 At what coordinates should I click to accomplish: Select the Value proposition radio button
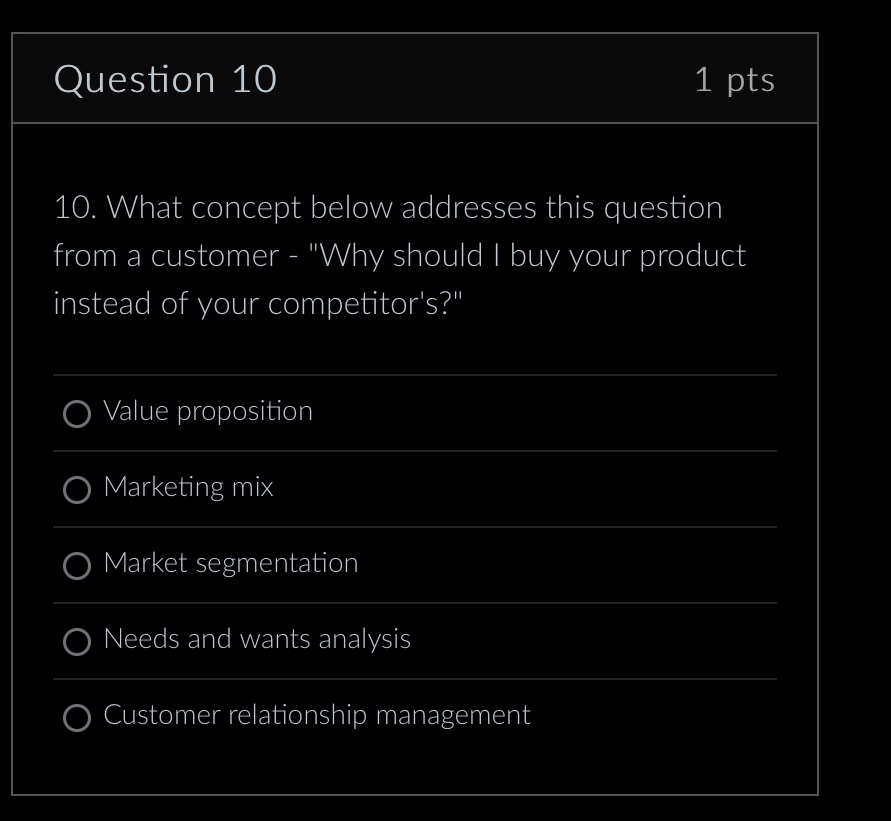click(x=77, y=413)
